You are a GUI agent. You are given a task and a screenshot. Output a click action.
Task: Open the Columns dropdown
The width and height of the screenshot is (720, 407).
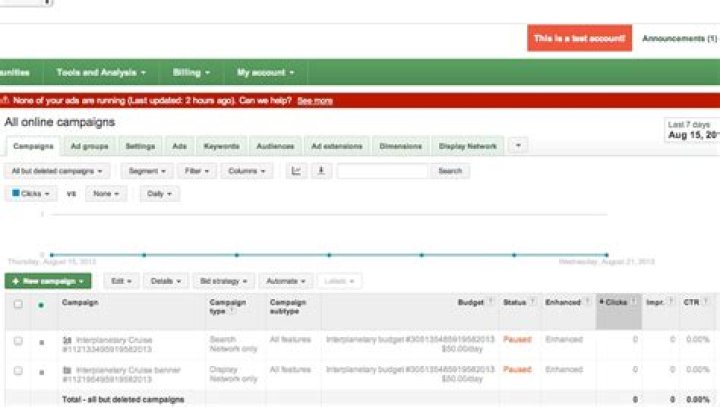tap(247, 171)
